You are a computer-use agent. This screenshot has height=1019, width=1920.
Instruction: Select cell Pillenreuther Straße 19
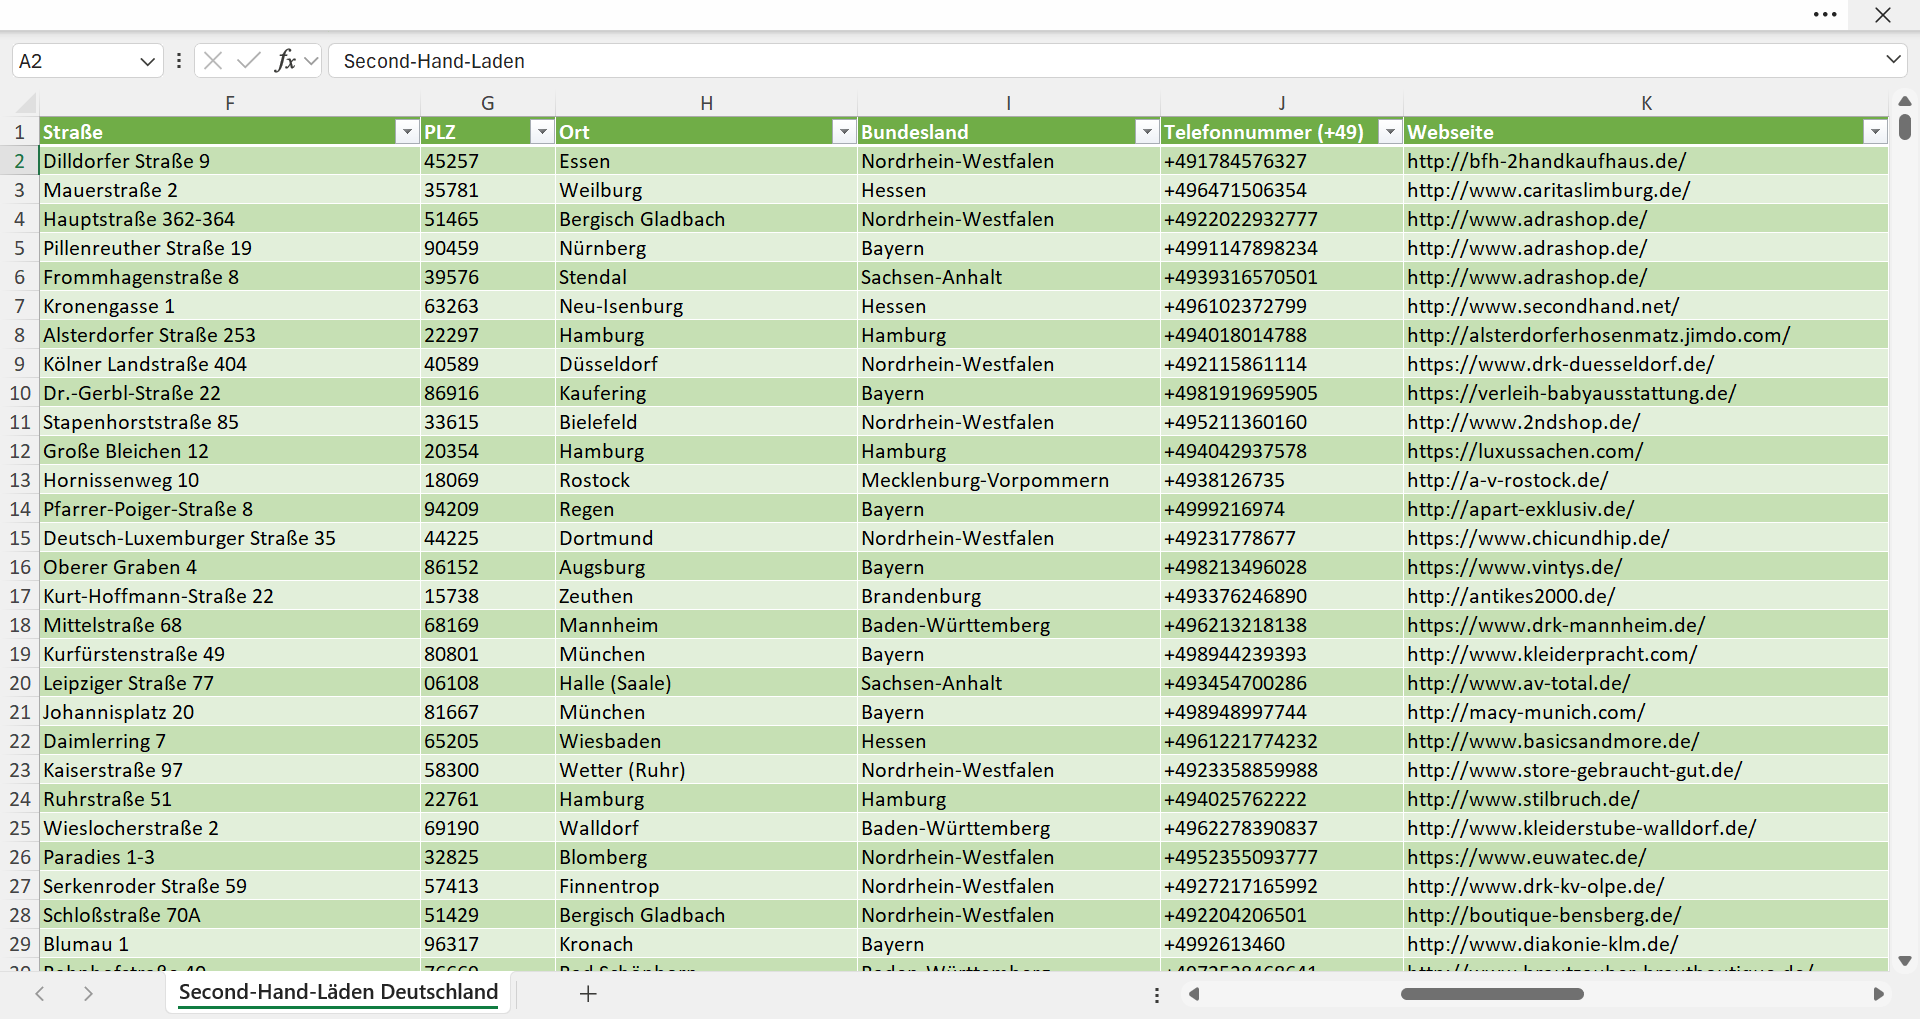[230, 248]
